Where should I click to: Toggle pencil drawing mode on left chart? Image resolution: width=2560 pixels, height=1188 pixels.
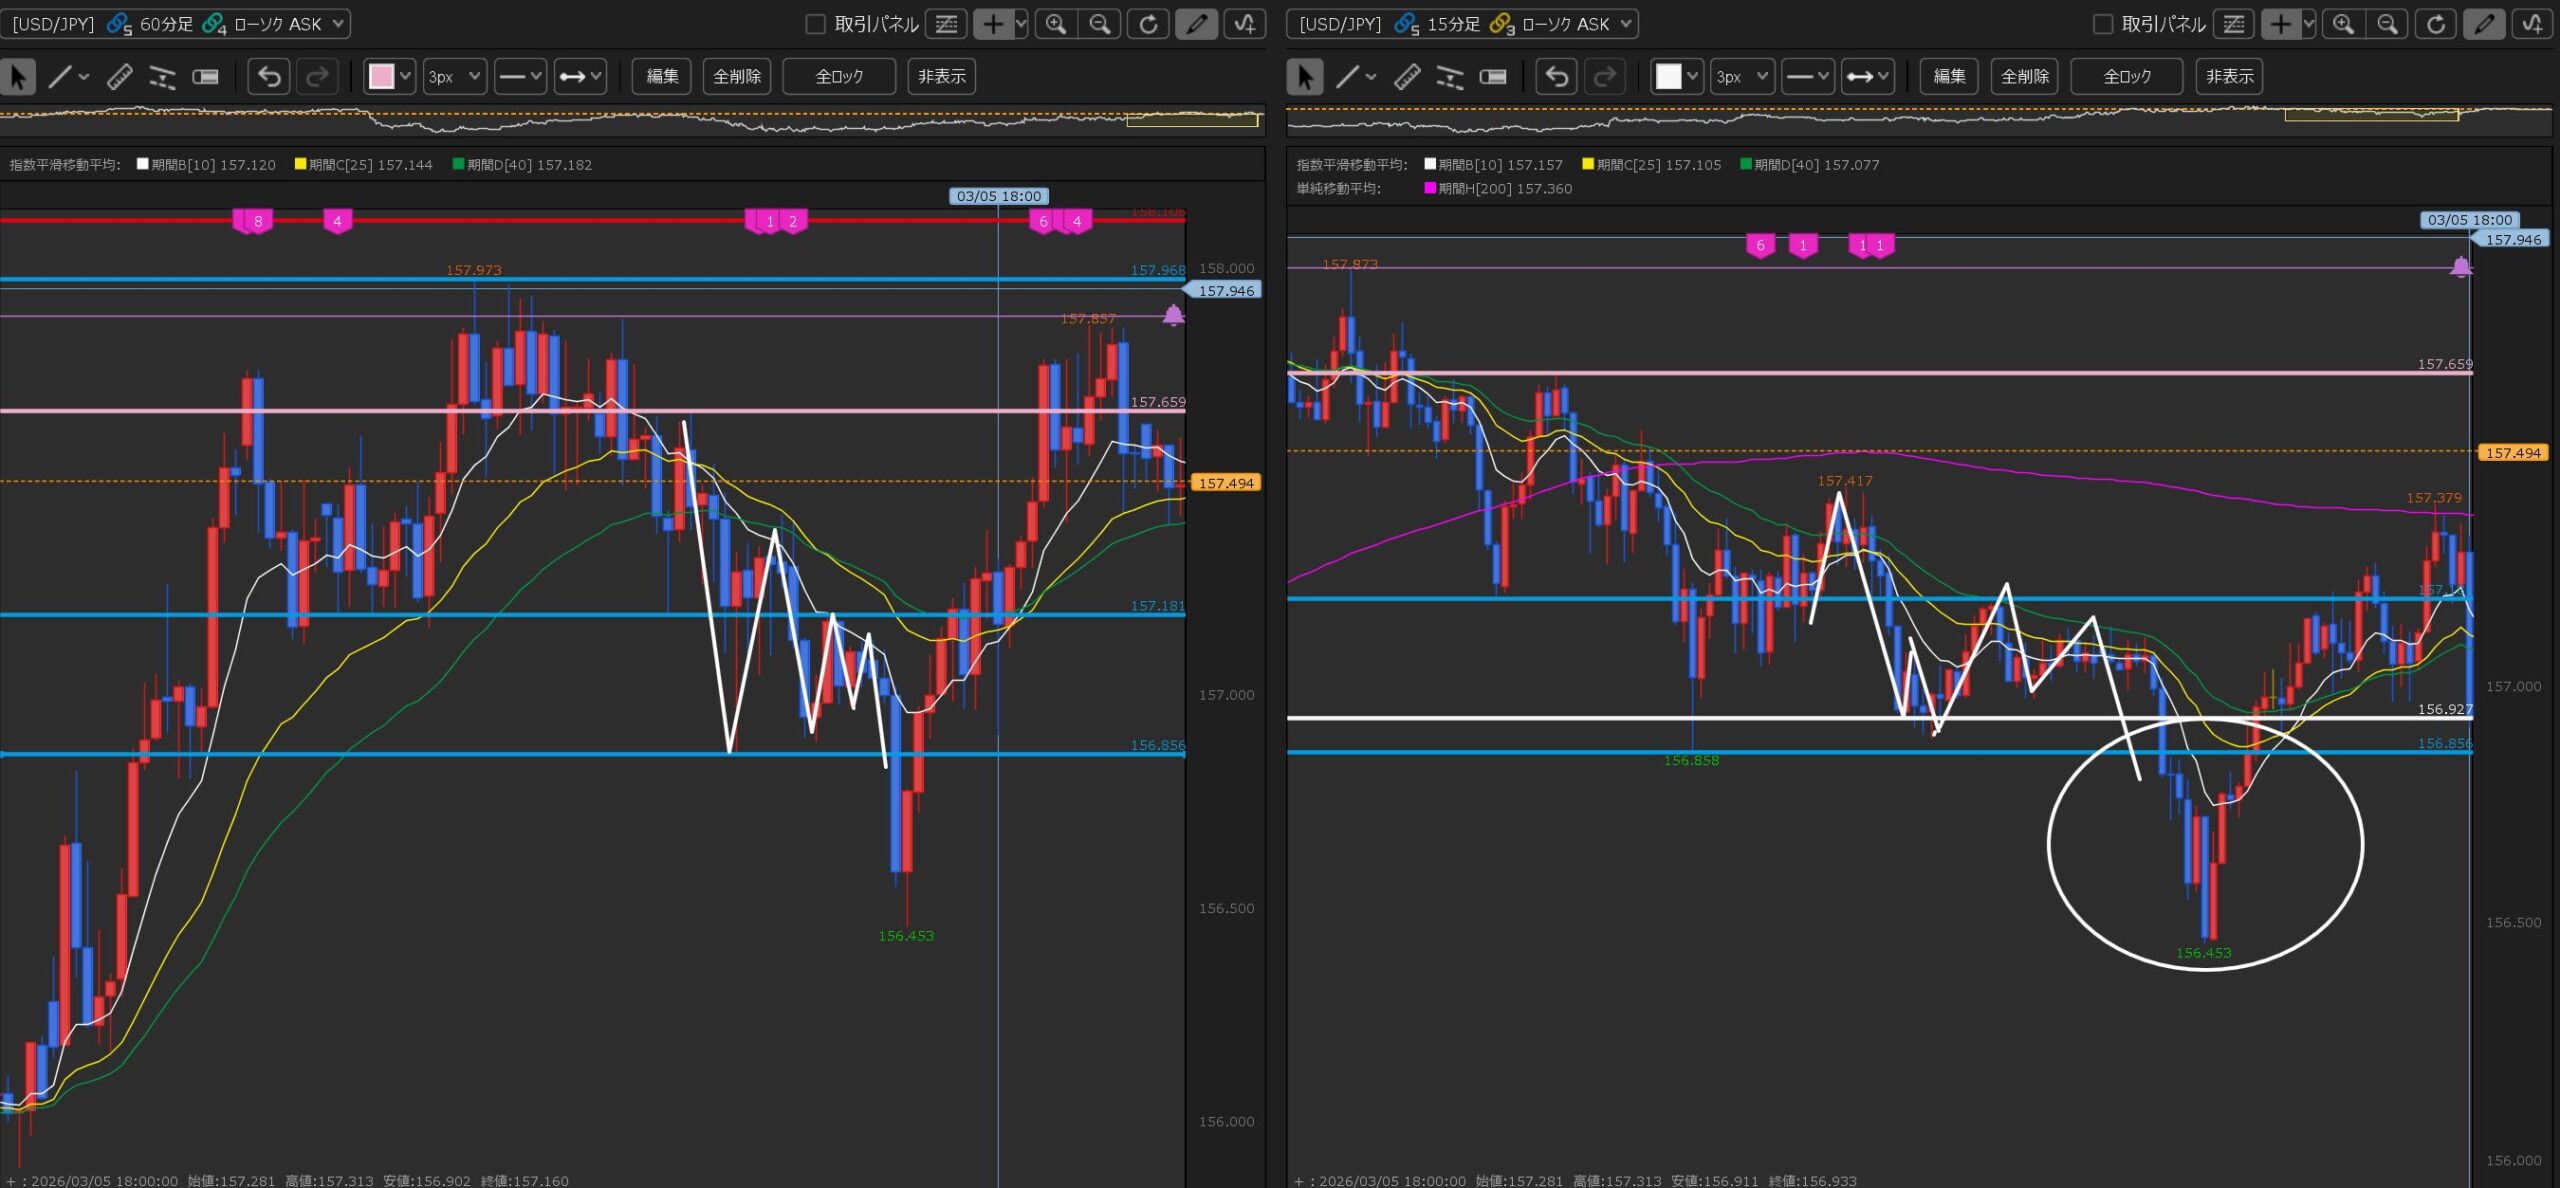pos(1196,24)
